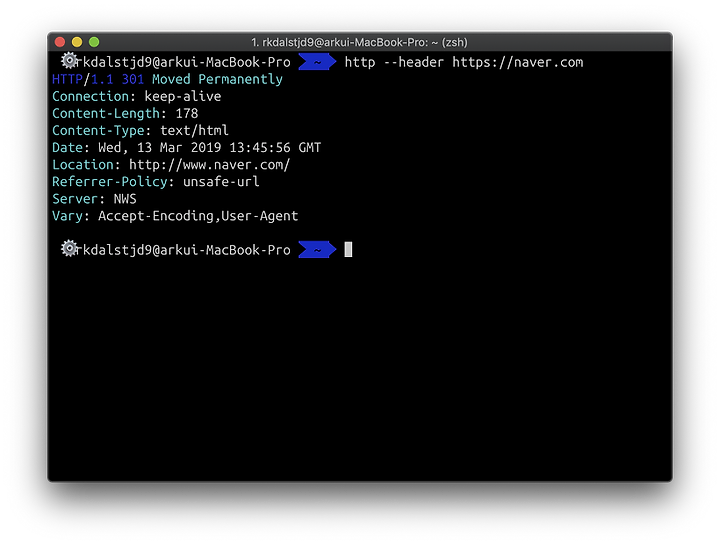720x545 pixels.
Task: Click the terminal cursor block
Action: click(x=348, y=250)
